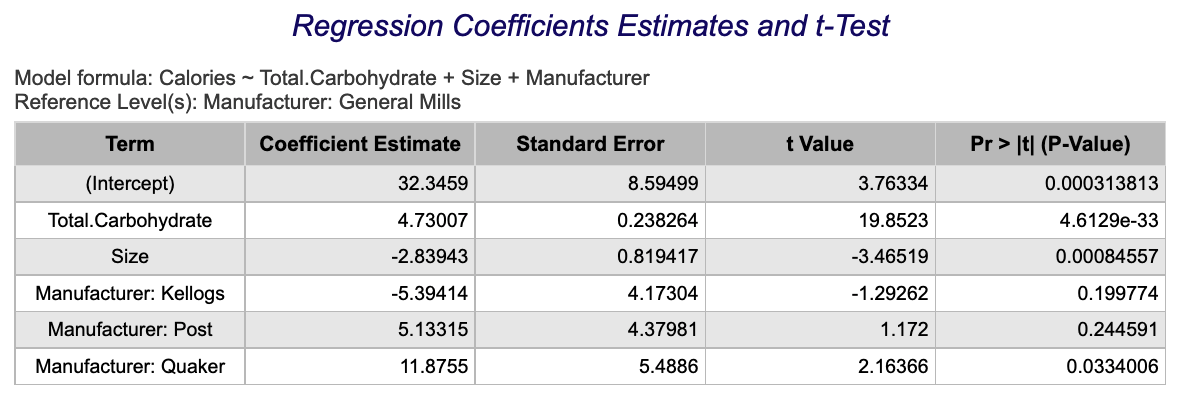Click the Size standard error 0.819417

[x=662, y=257]
